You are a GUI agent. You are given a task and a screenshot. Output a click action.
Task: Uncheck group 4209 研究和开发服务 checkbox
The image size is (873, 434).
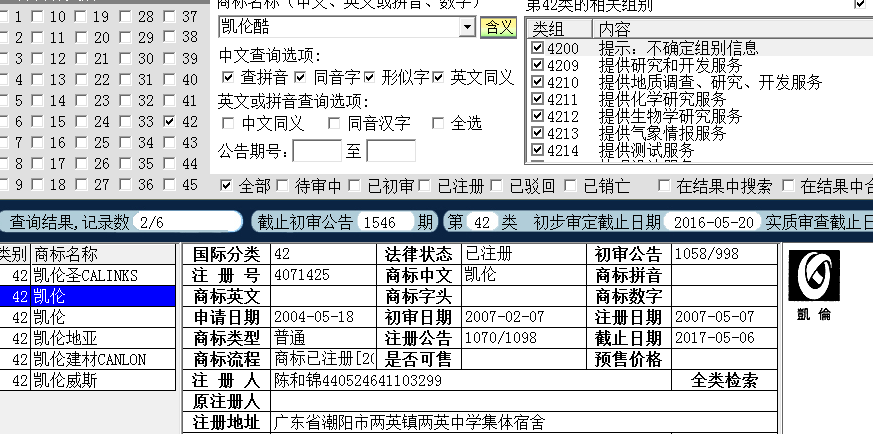[537, 65]
